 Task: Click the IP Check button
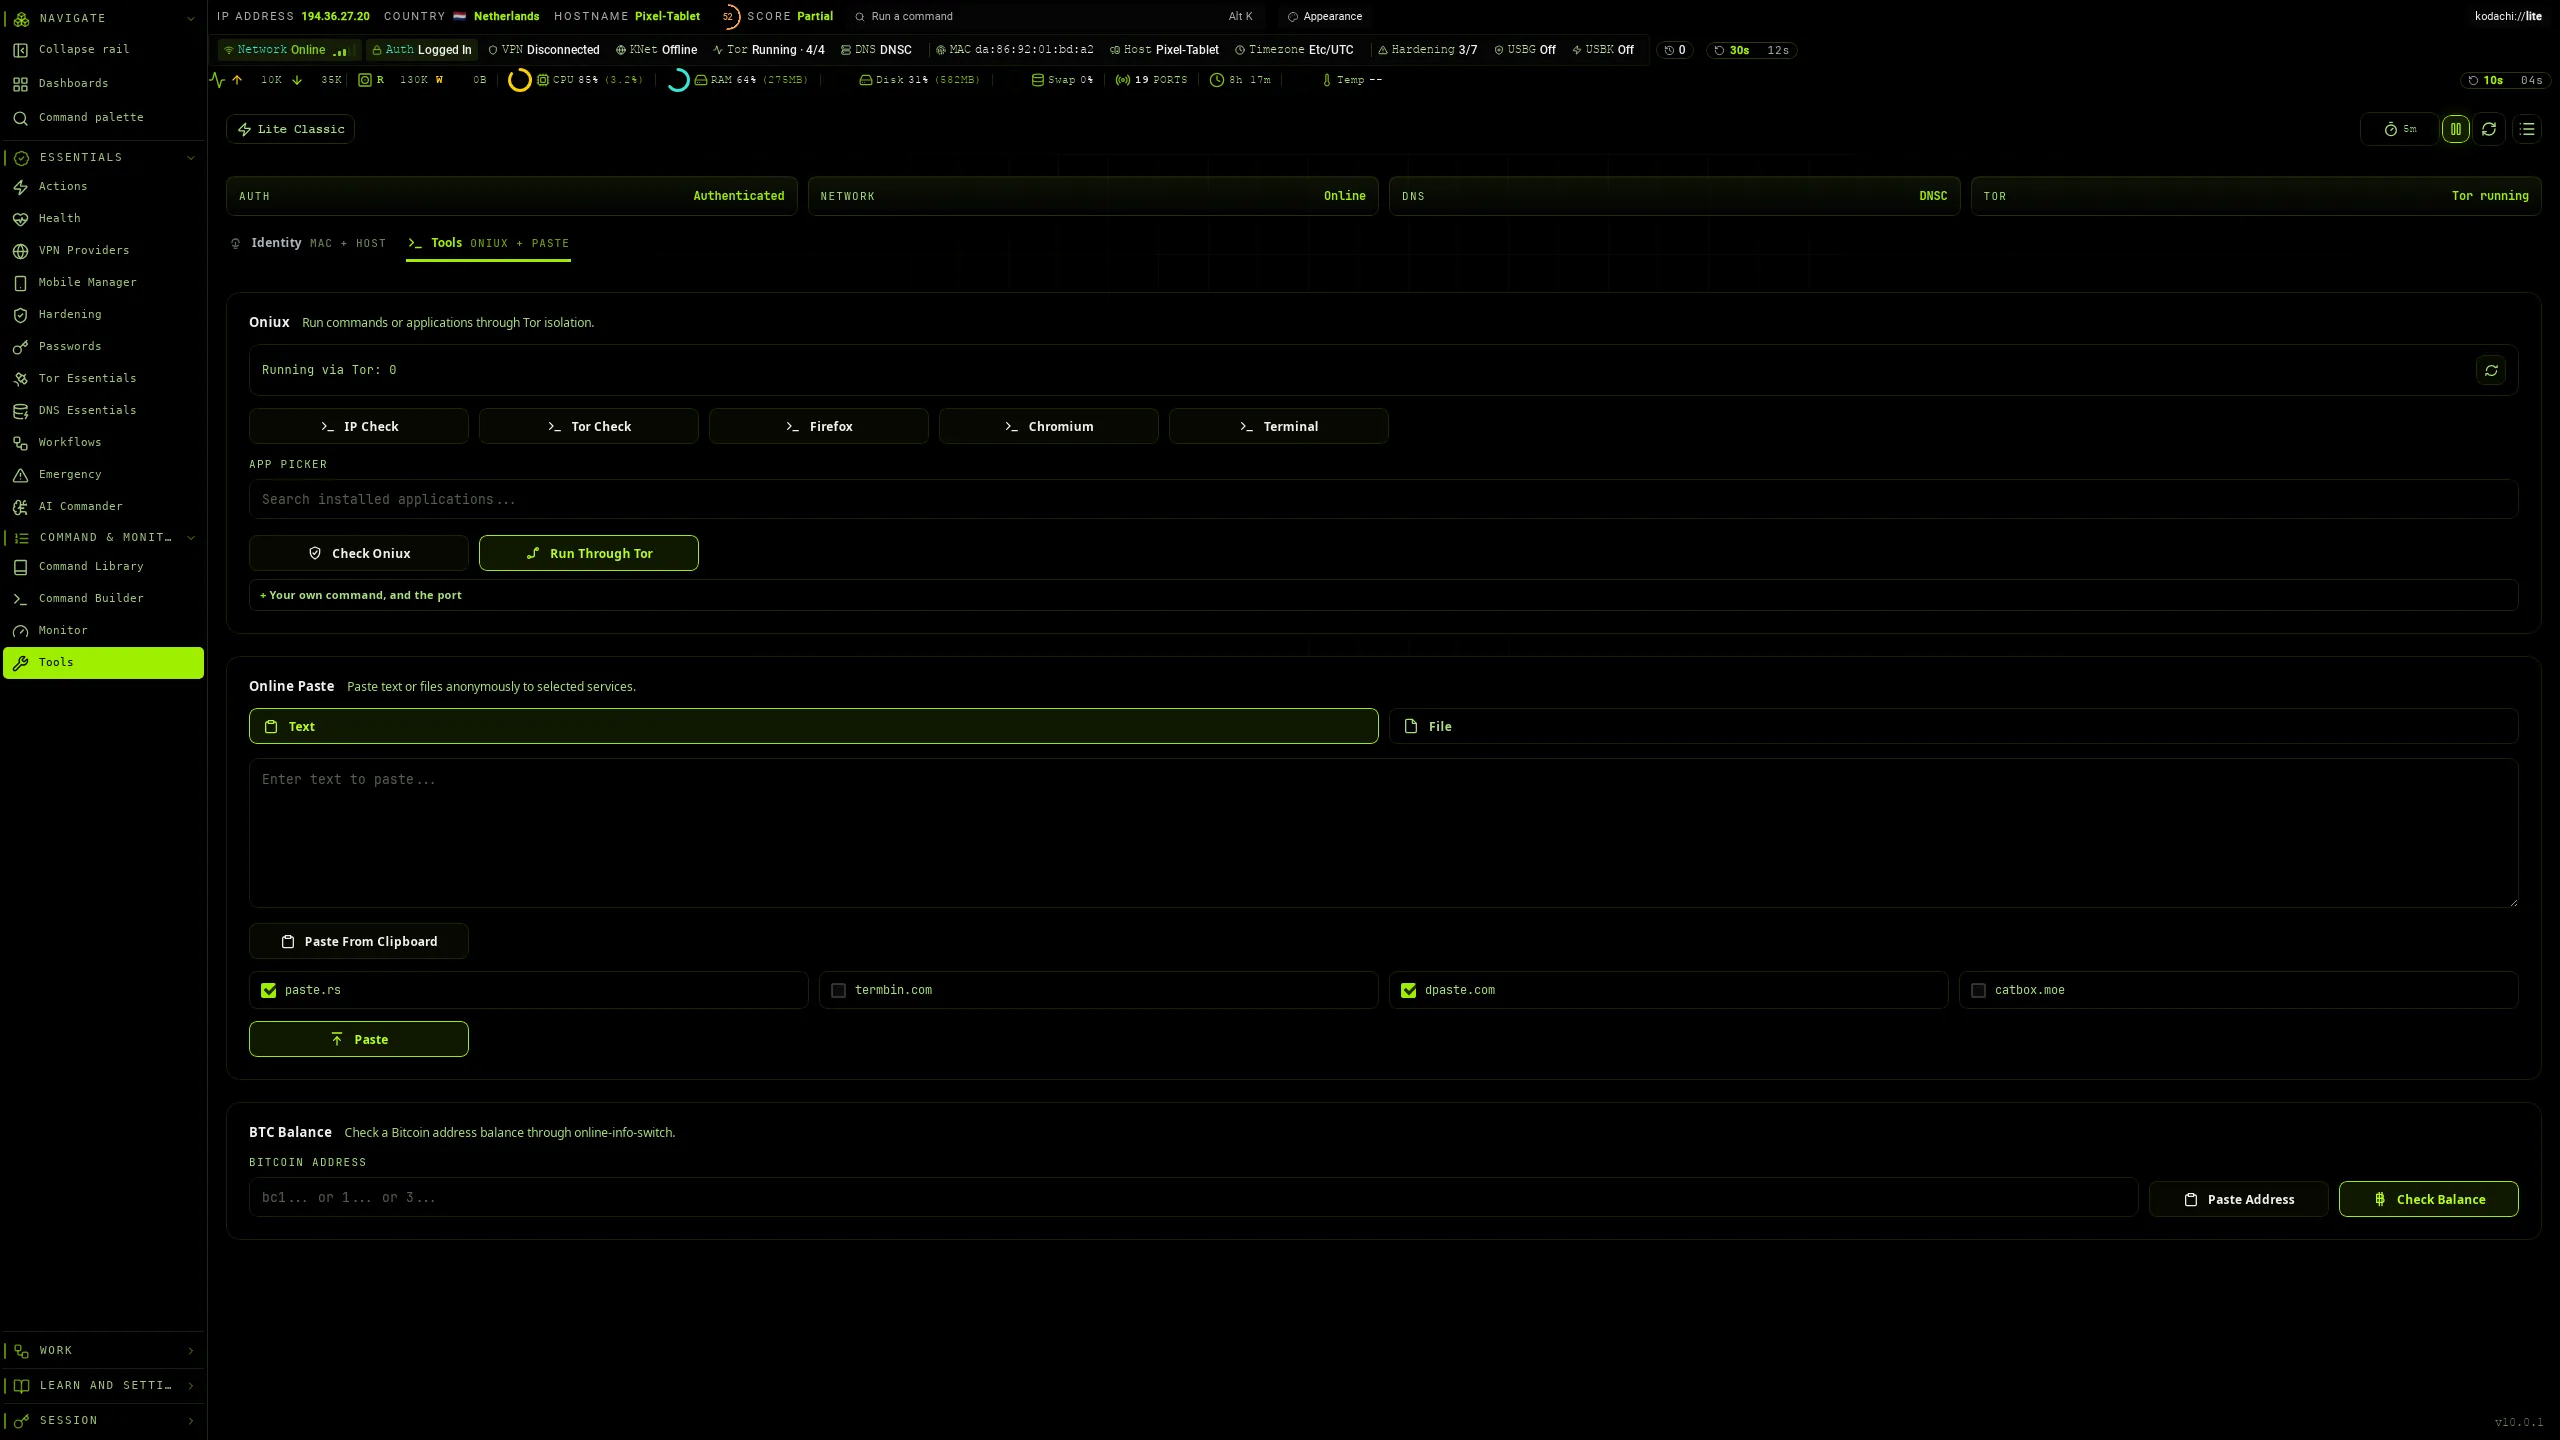click(359, 426)
